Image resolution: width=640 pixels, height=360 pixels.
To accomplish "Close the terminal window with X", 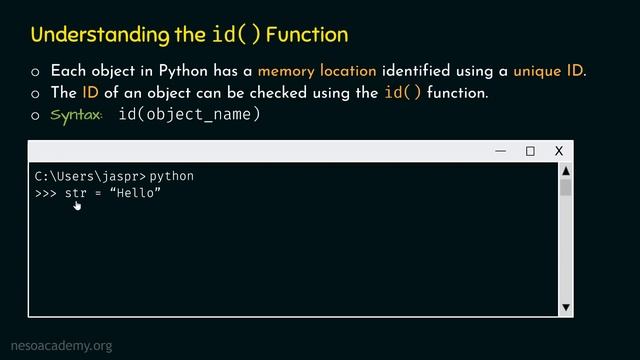I will pos(559,151).
